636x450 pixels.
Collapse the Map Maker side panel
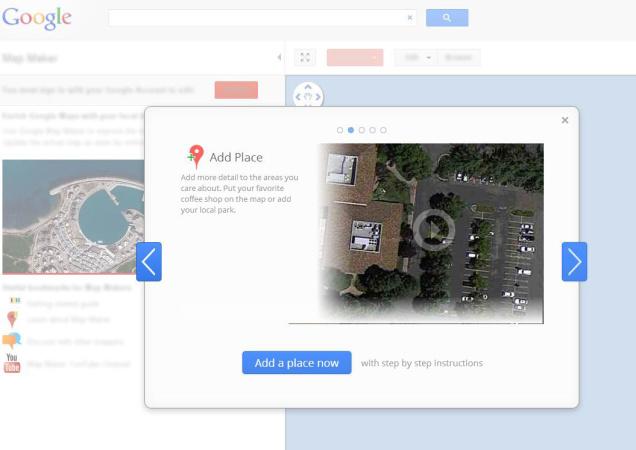(279, 58)
